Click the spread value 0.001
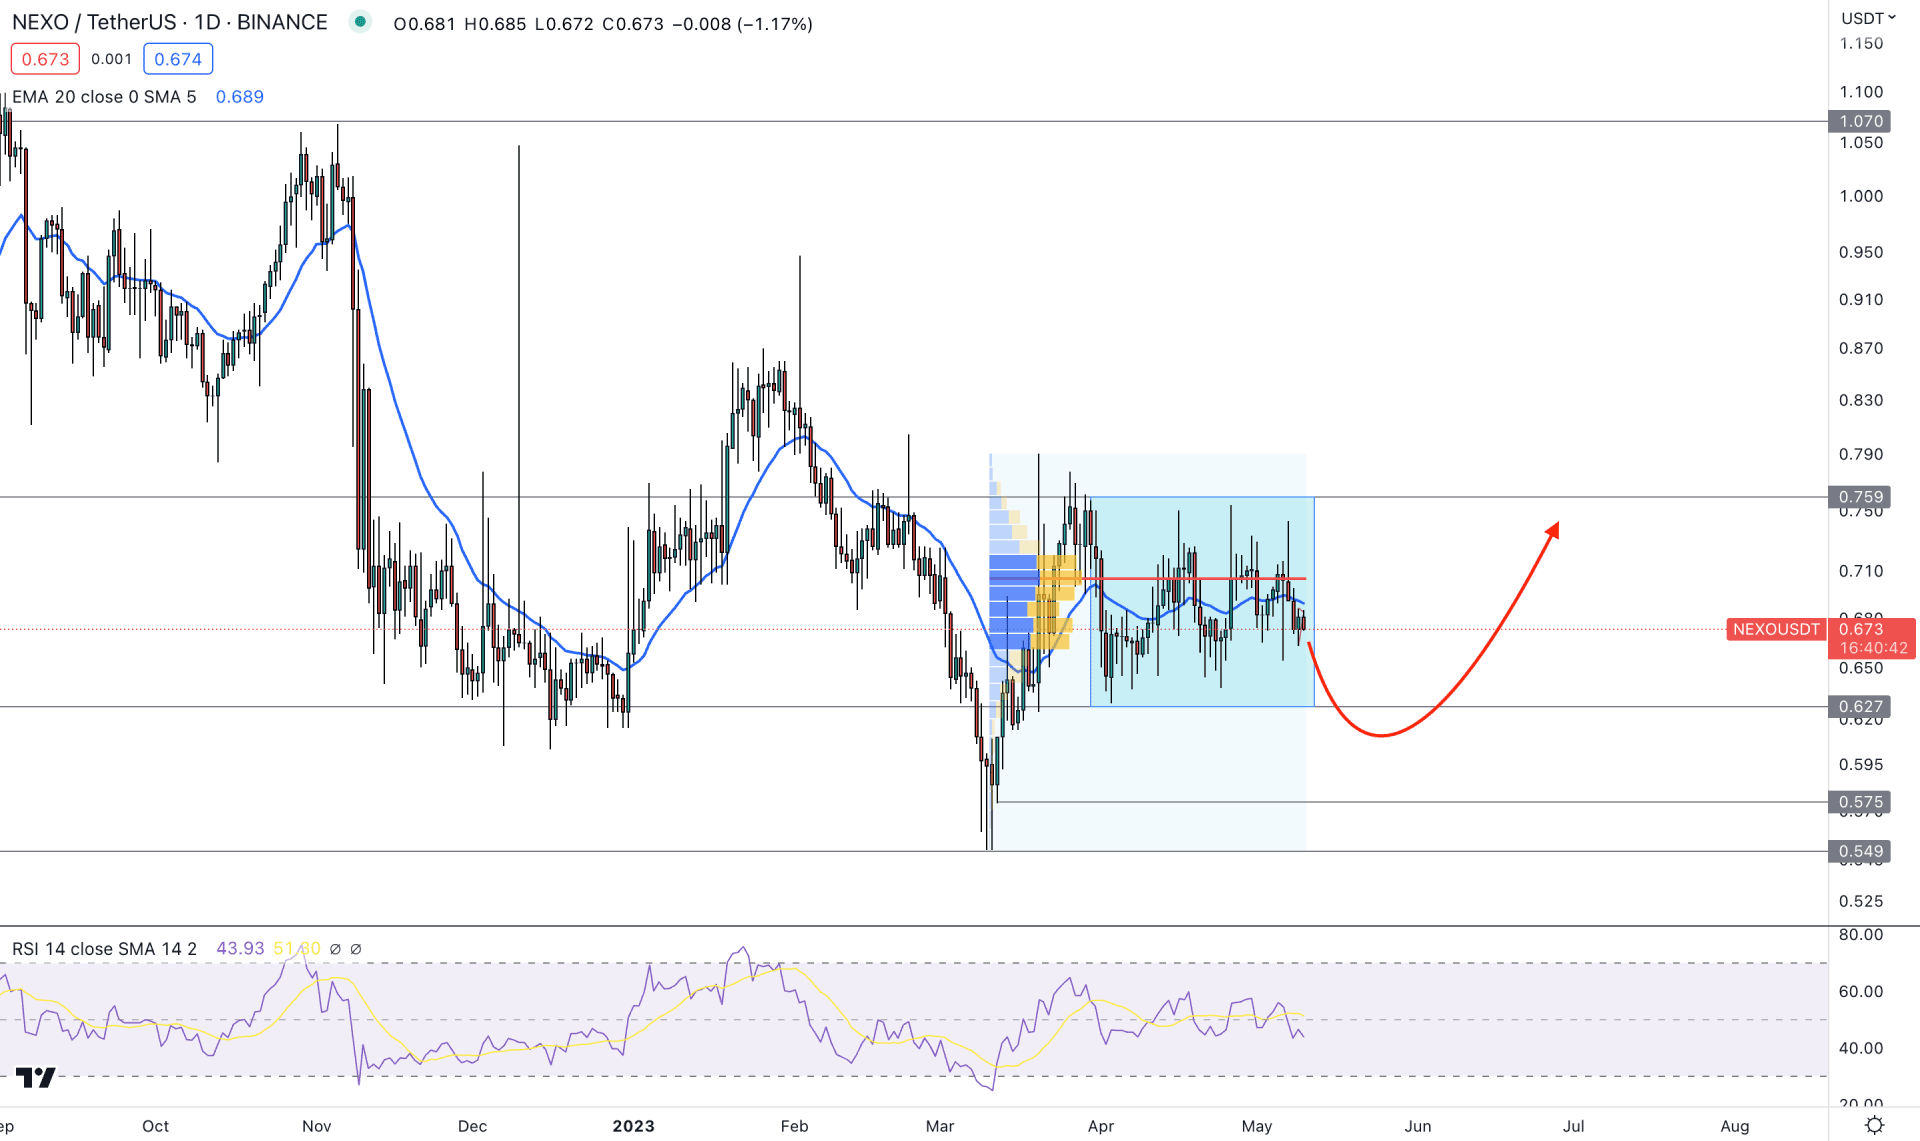The height and width of the screenshot is (1141, 1920). (111, 59)
